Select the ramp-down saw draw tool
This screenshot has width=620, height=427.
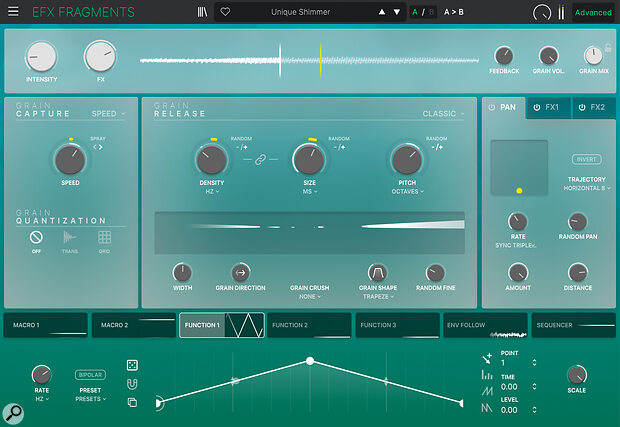(x=487, y=408)
